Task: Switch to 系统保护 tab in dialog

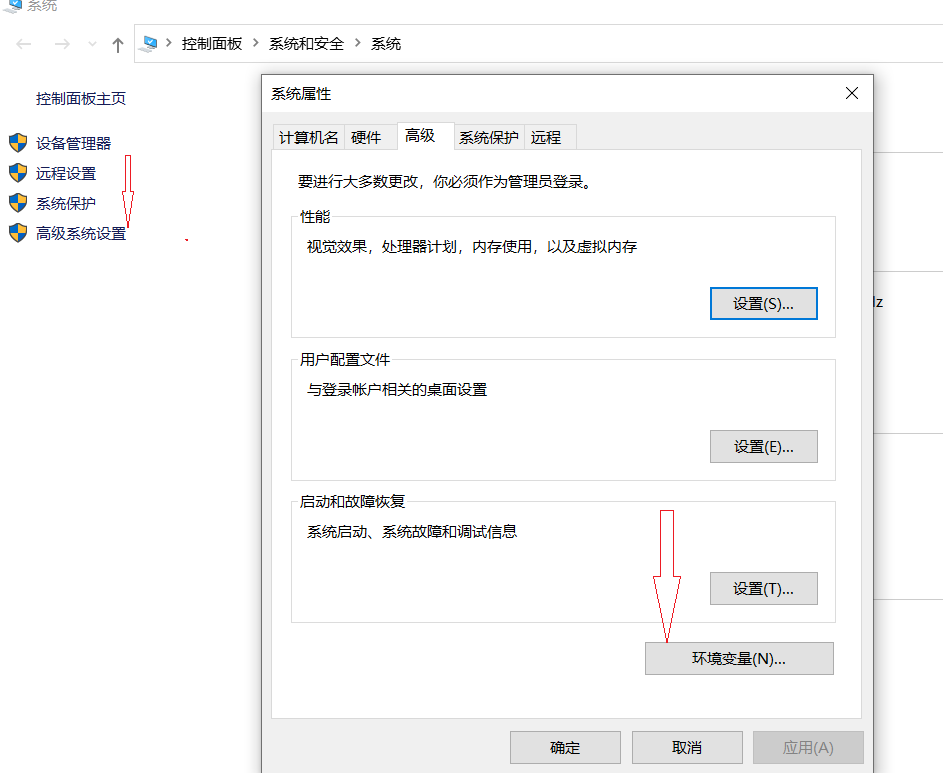Action: 489,137
